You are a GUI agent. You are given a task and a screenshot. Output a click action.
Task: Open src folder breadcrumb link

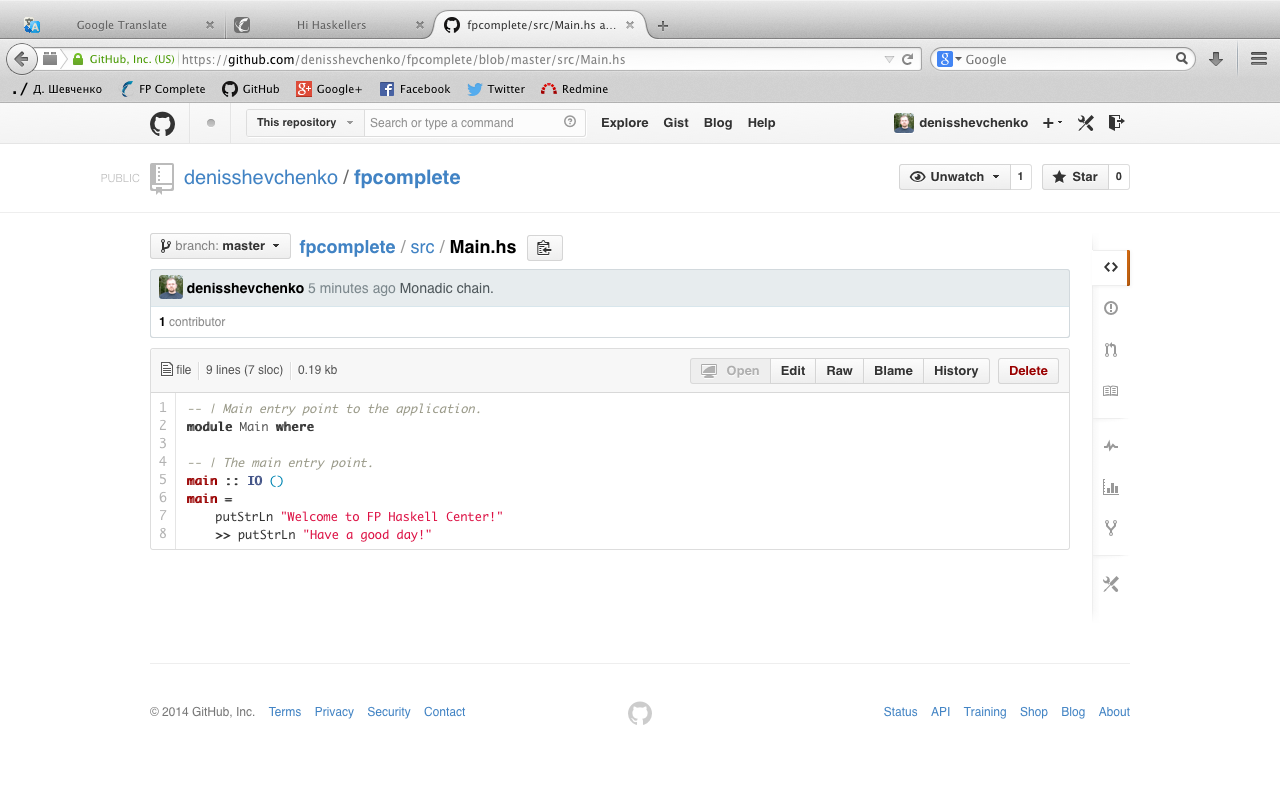pyautogui.click(x=422, y=247)
